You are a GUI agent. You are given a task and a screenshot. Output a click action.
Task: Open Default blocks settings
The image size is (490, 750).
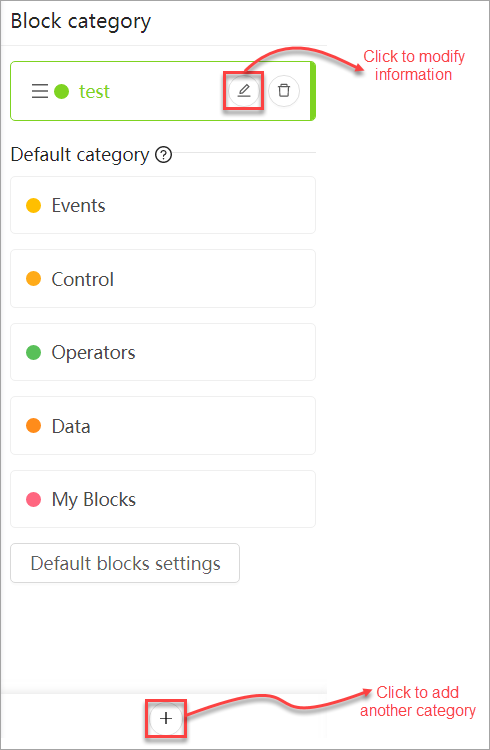coord(125,563)
